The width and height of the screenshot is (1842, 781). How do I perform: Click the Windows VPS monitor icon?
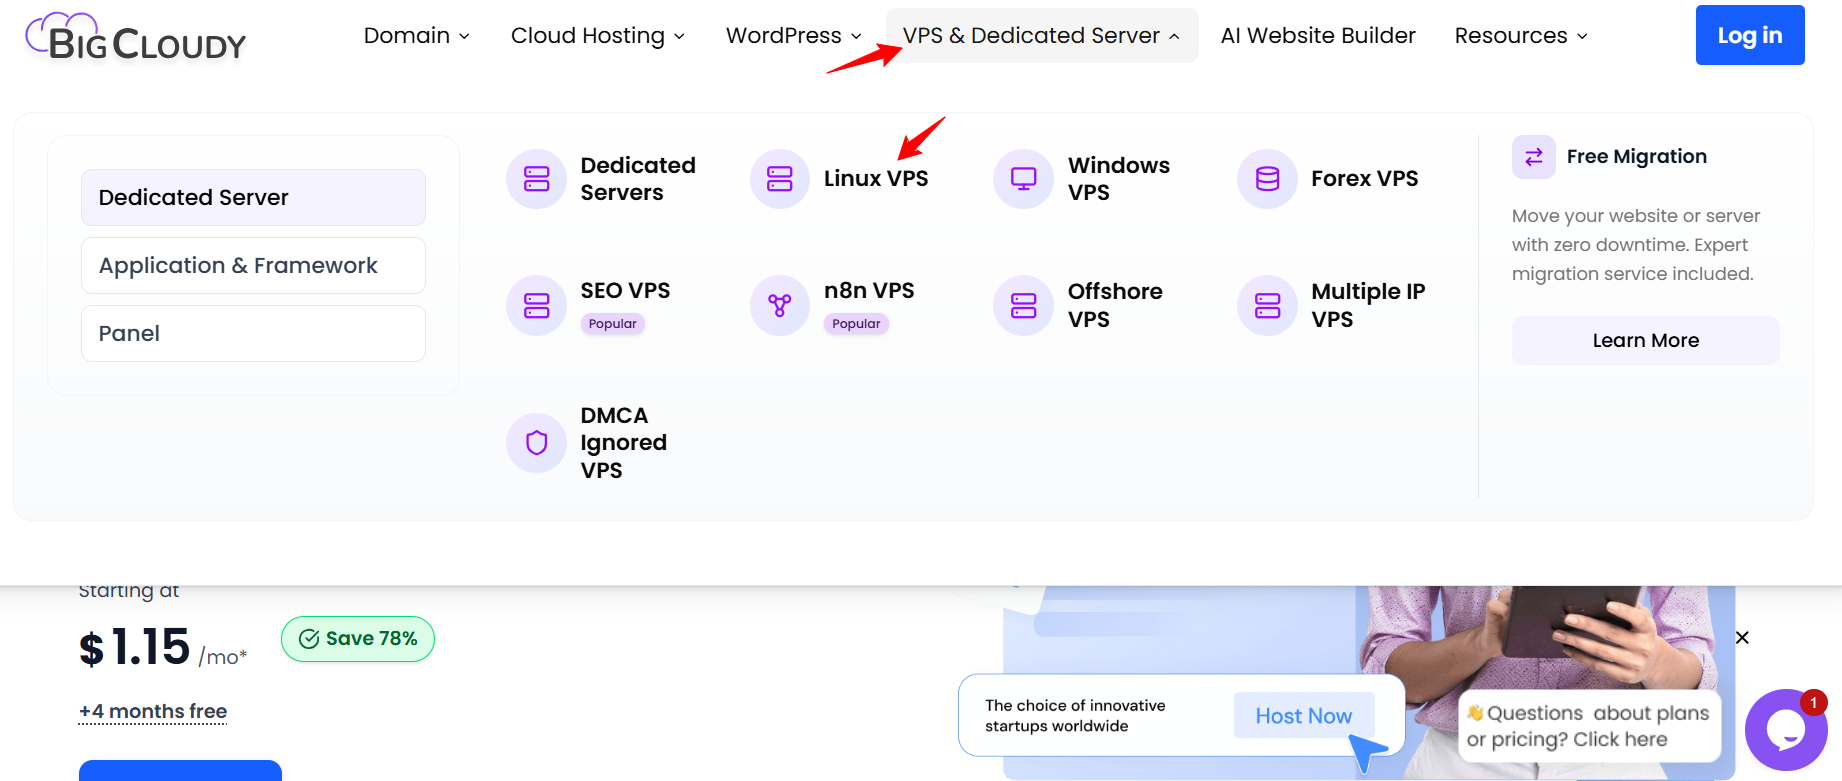coord(1024,179)
